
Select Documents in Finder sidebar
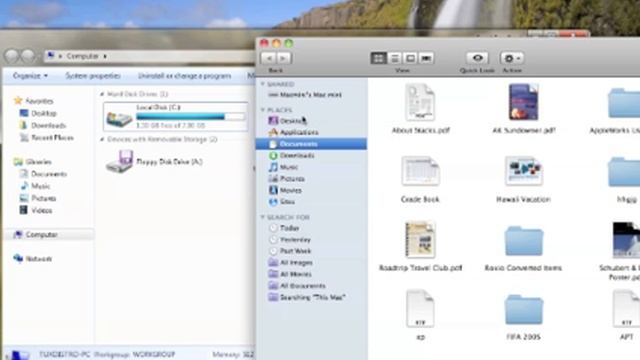(311, 144)
